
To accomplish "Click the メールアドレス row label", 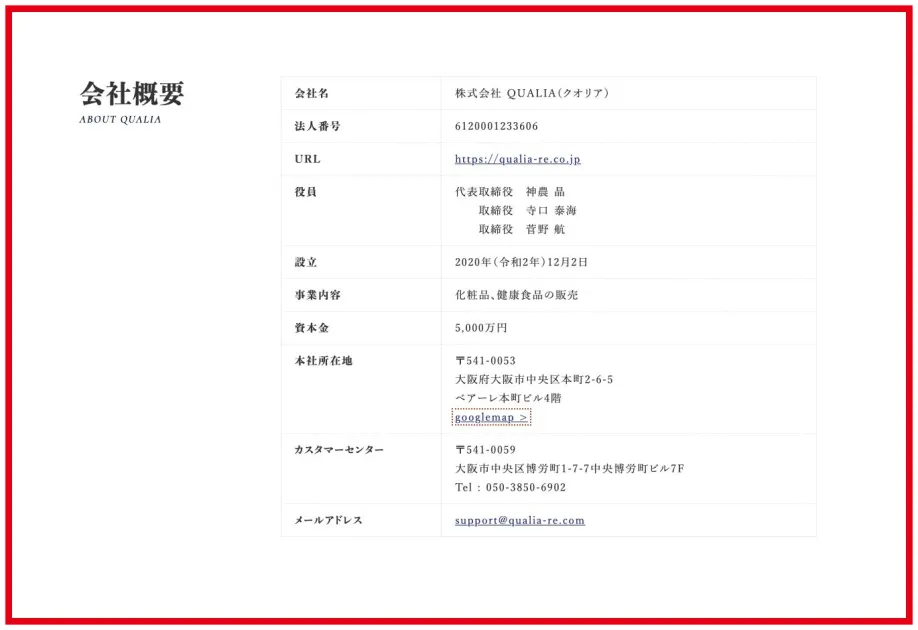I will tap(328, 520).
